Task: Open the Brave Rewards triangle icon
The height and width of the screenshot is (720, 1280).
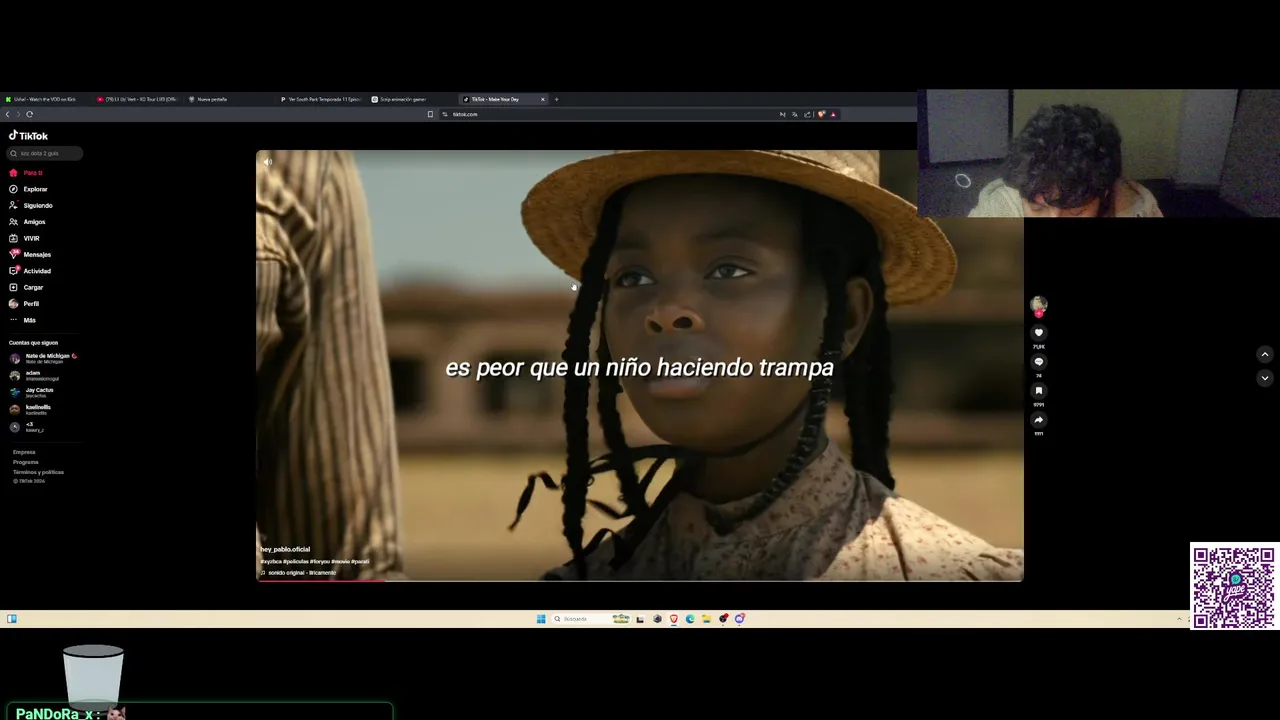Action: pos(833,114)
